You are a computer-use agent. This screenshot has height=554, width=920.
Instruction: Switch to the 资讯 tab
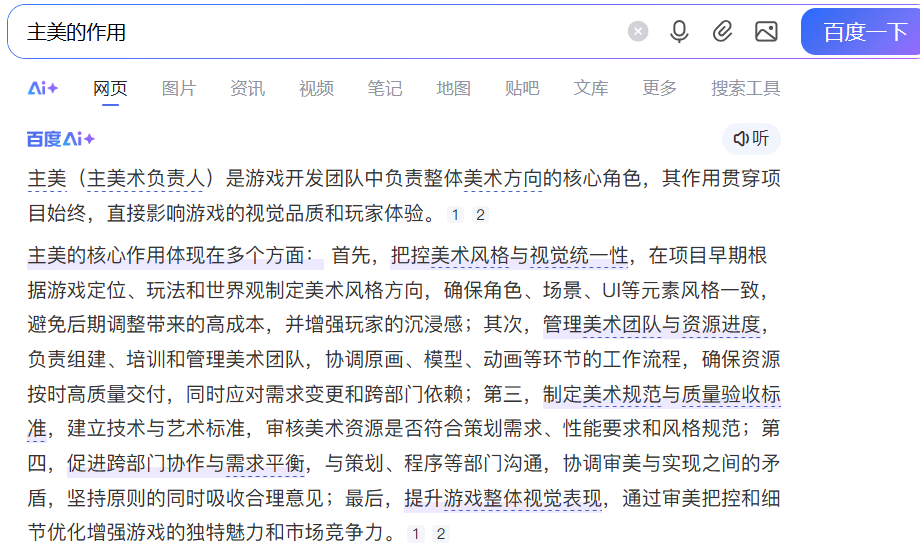[247, 88]
